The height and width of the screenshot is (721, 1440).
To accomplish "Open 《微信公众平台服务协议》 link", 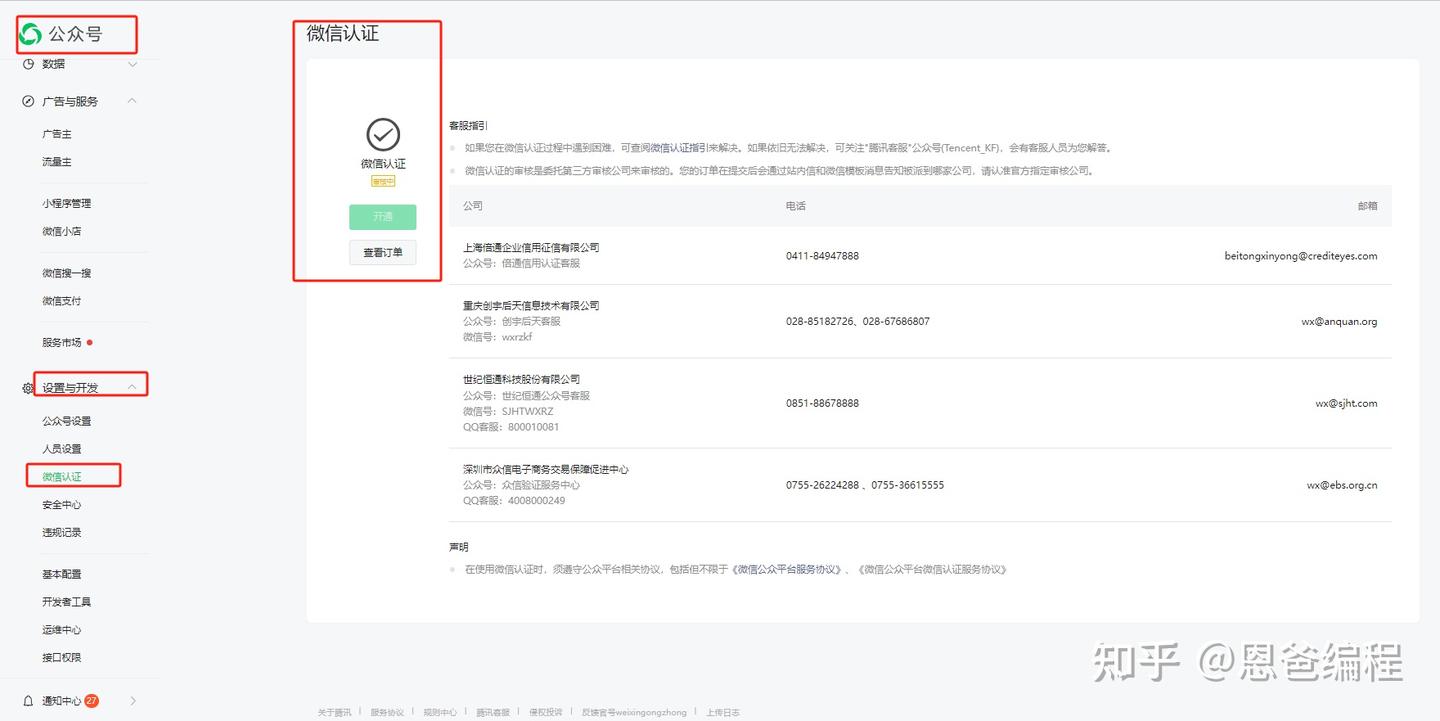I will (787, 570).
